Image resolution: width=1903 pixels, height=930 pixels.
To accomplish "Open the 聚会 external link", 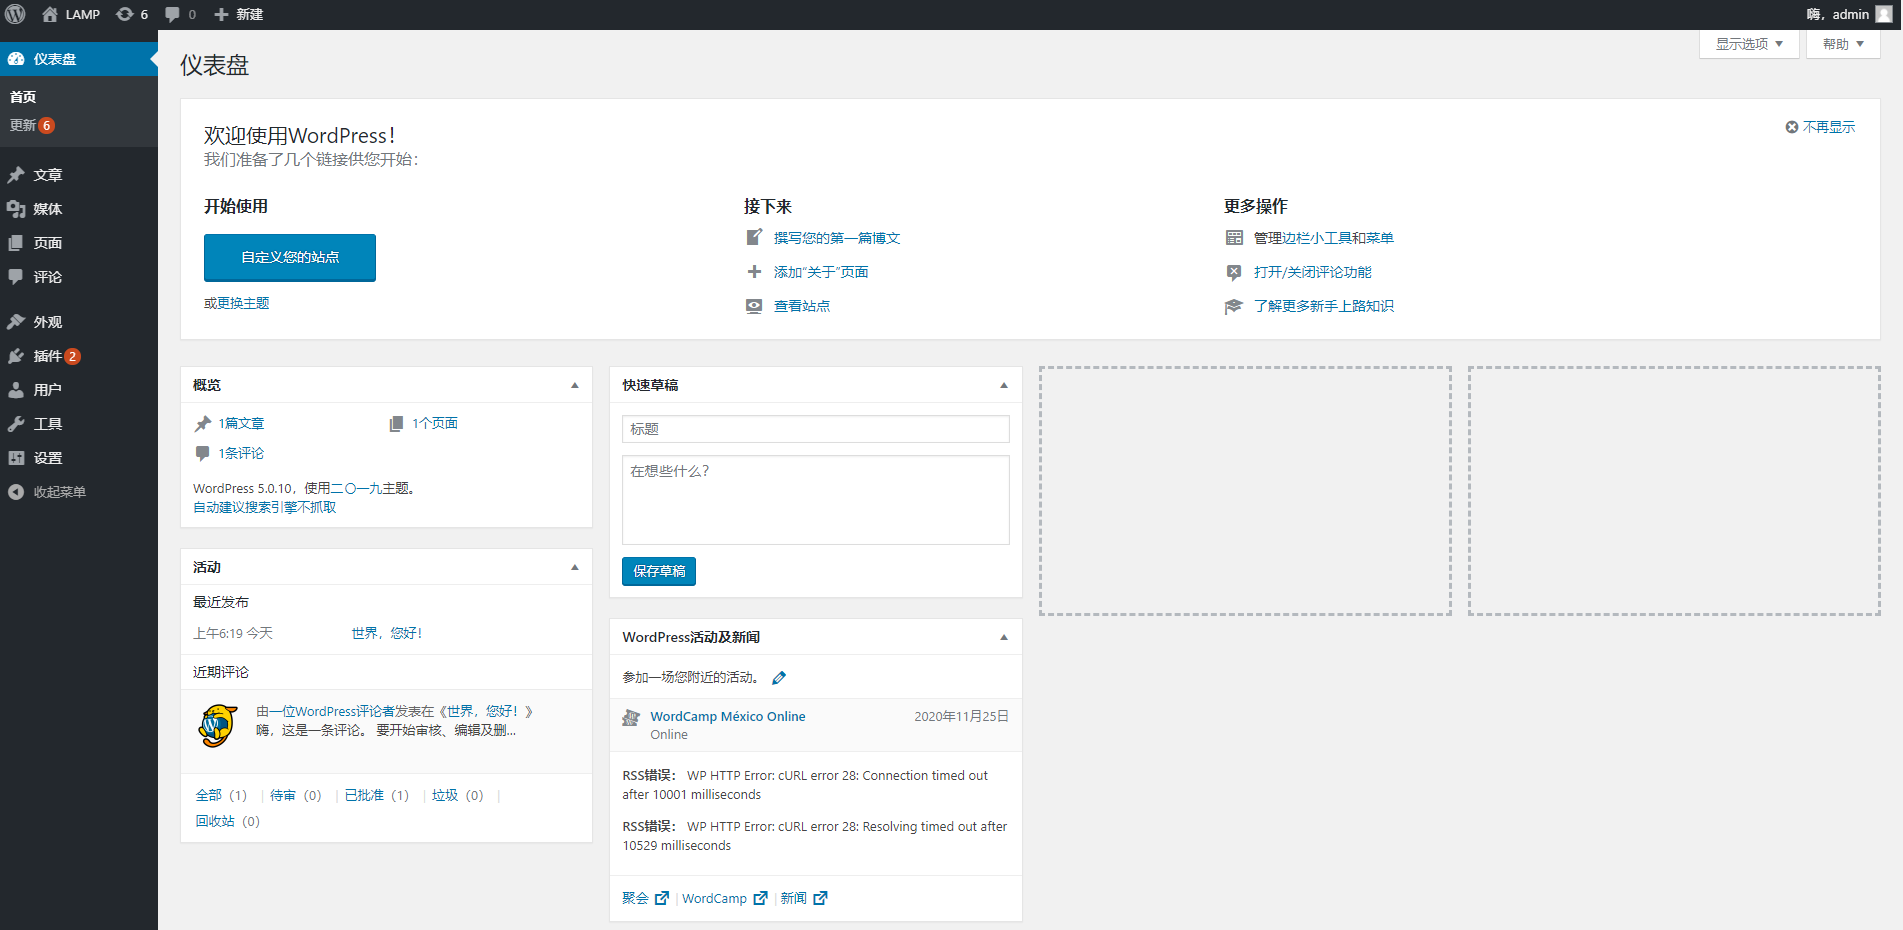I will 645,898.
